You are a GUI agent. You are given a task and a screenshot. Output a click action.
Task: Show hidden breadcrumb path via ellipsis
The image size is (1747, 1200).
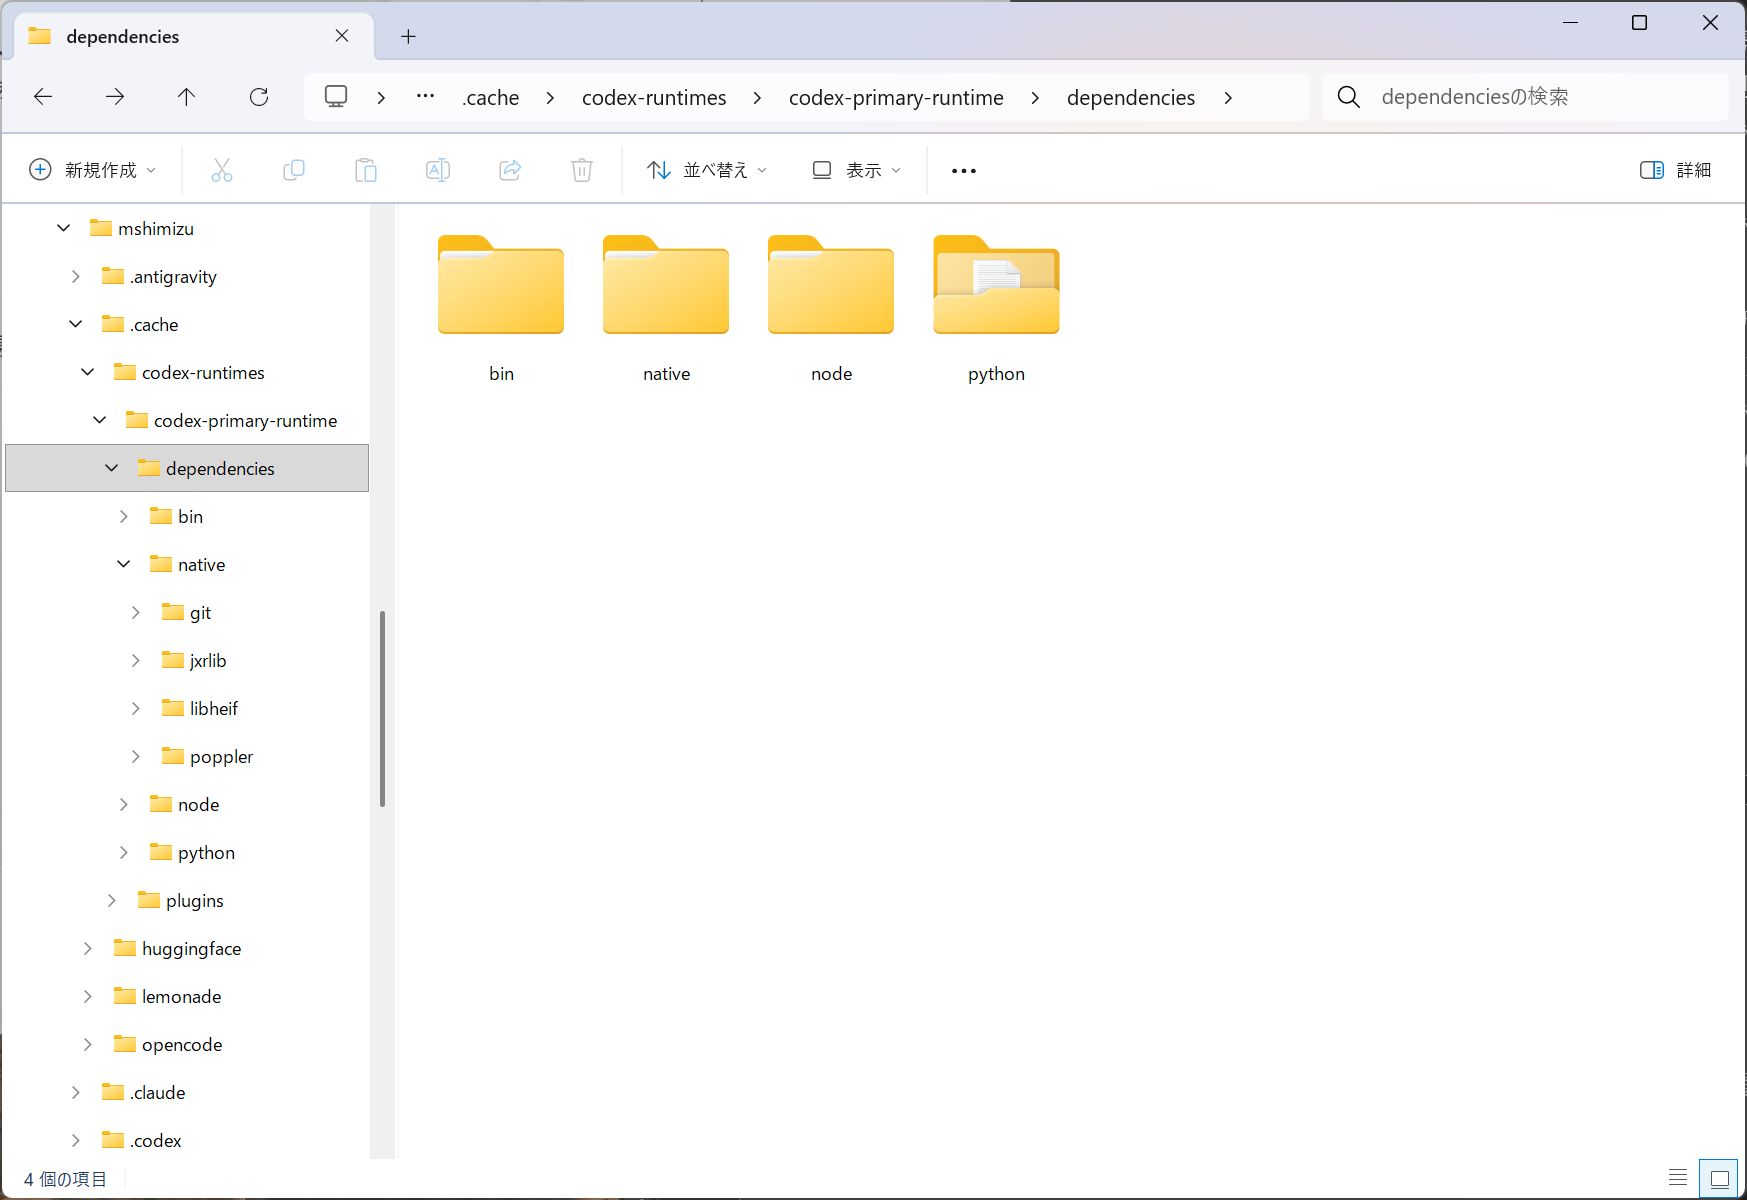pos(425,97)
